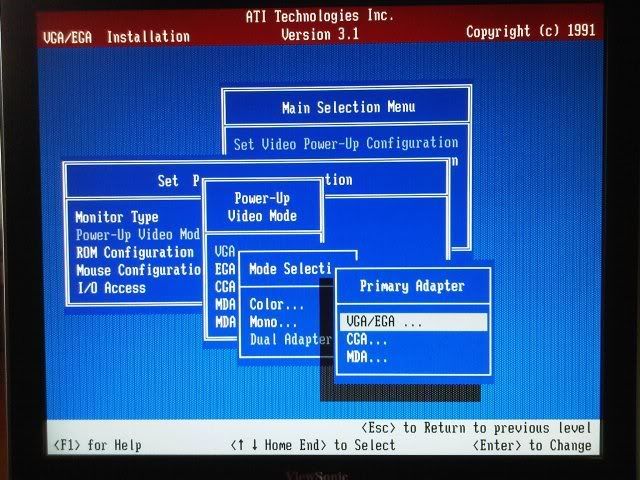The width and height of the screenshot is (640, 480).
Task: Open ROM Configuration option
Action: click(135, 253)
